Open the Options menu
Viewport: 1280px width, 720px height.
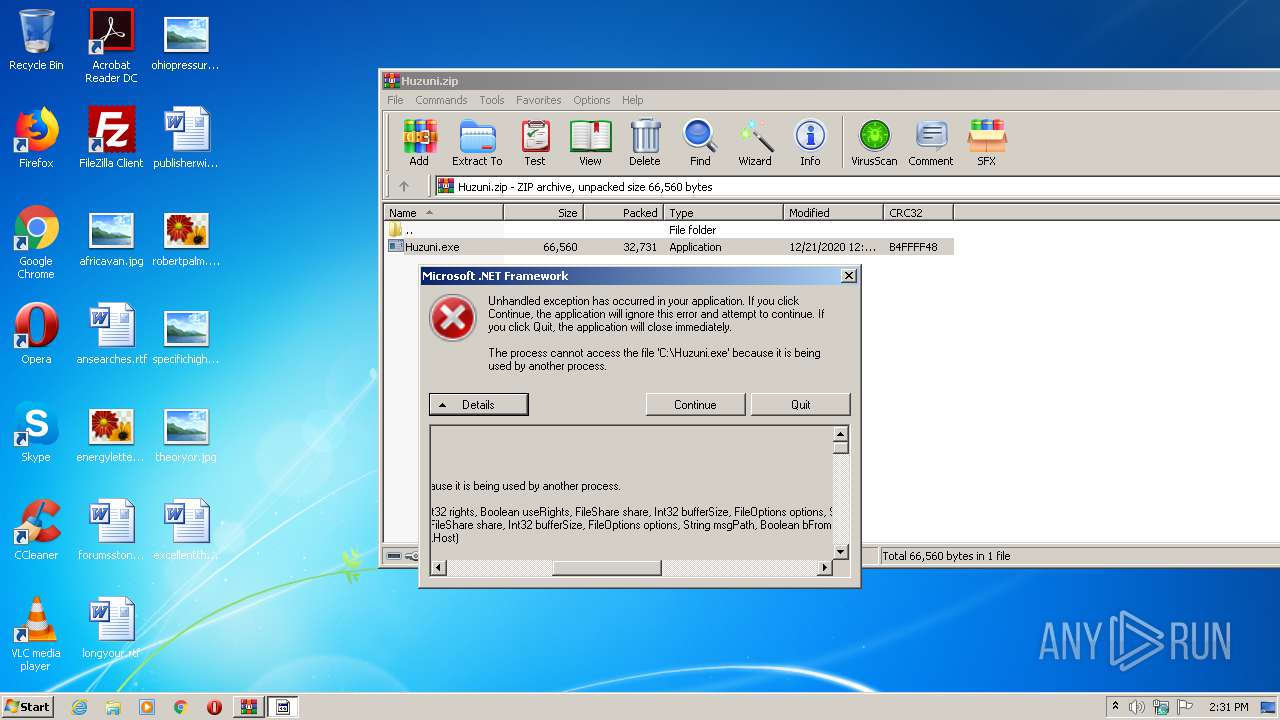tap(592, 100)
